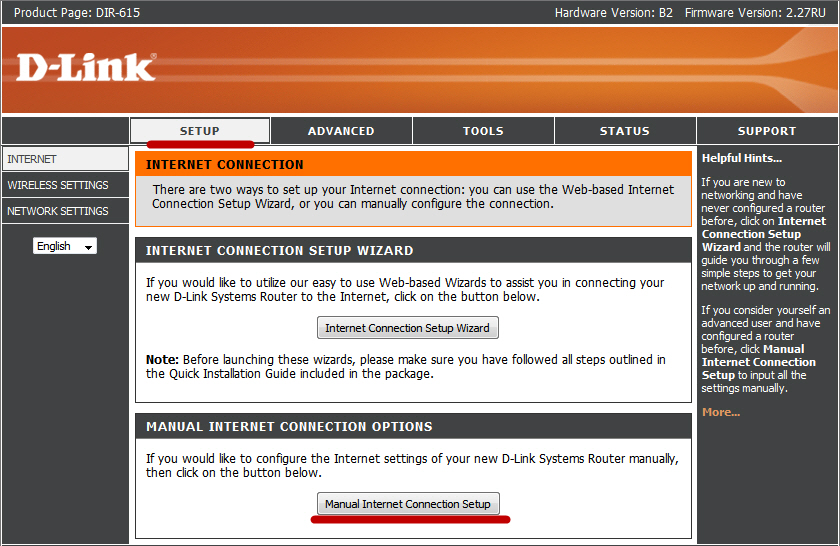
Task: Click the D-Link logo
Action: [86, 67]
